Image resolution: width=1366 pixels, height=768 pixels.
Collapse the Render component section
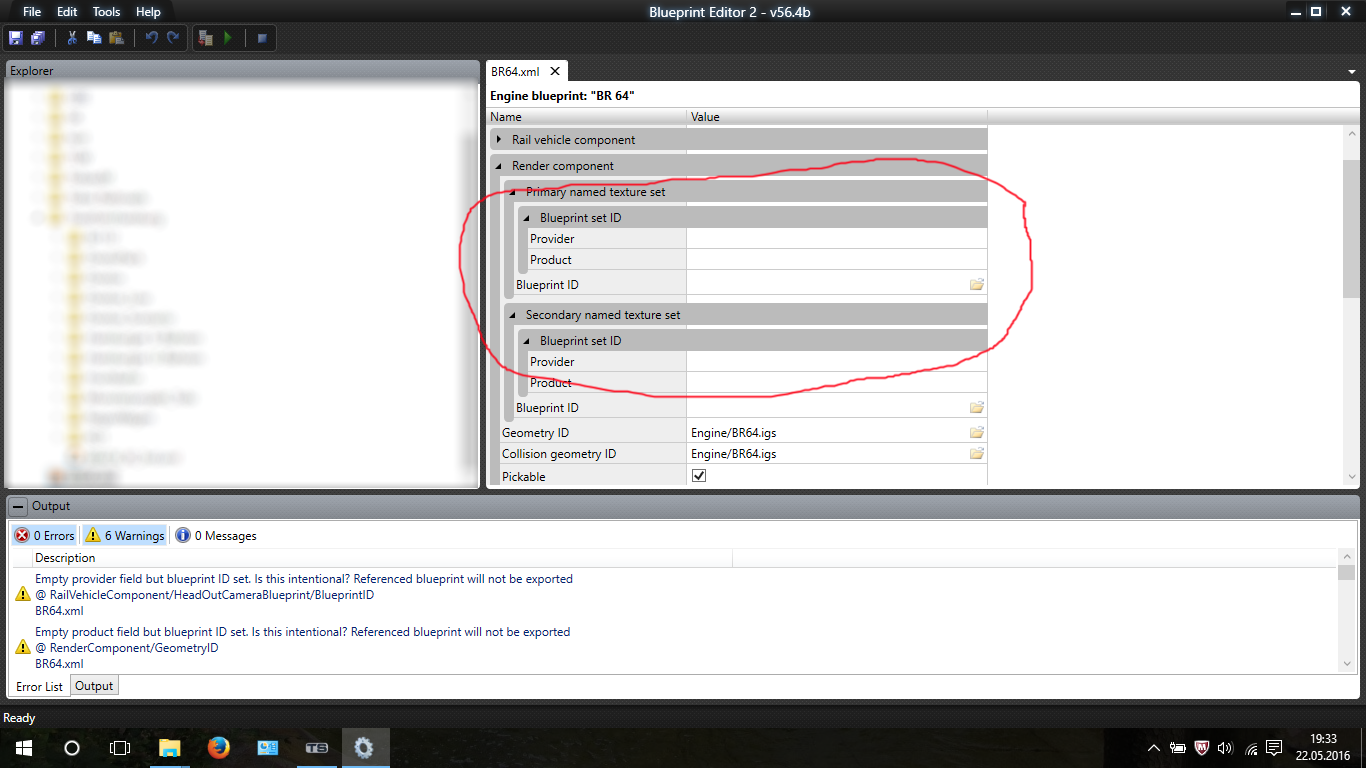tap(499, 166)
